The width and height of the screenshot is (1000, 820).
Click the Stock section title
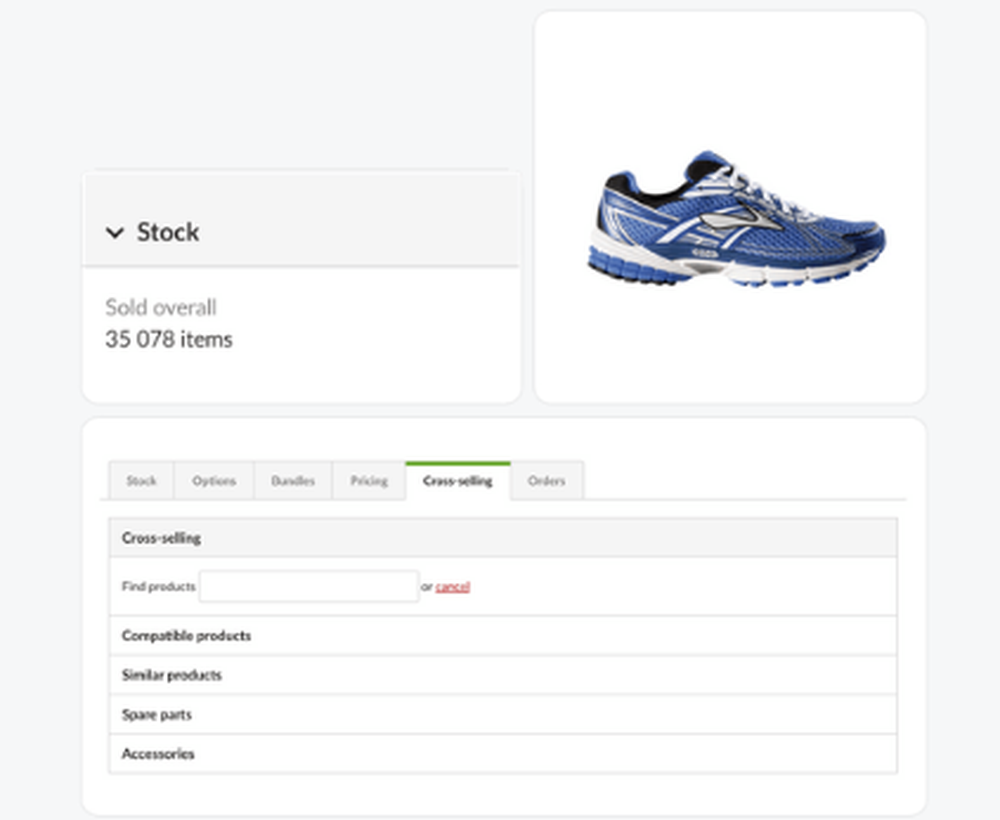(168, 232)
